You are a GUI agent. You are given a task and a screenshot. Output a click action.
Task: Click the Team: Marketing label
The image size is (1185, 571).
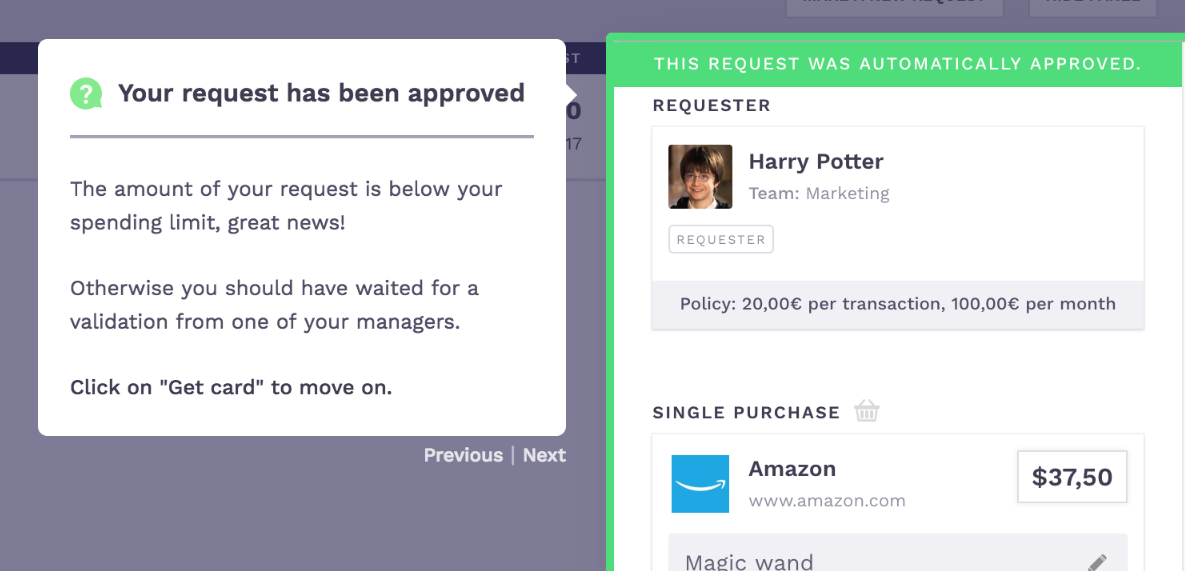pyautogui.click(x=819, y=193)
